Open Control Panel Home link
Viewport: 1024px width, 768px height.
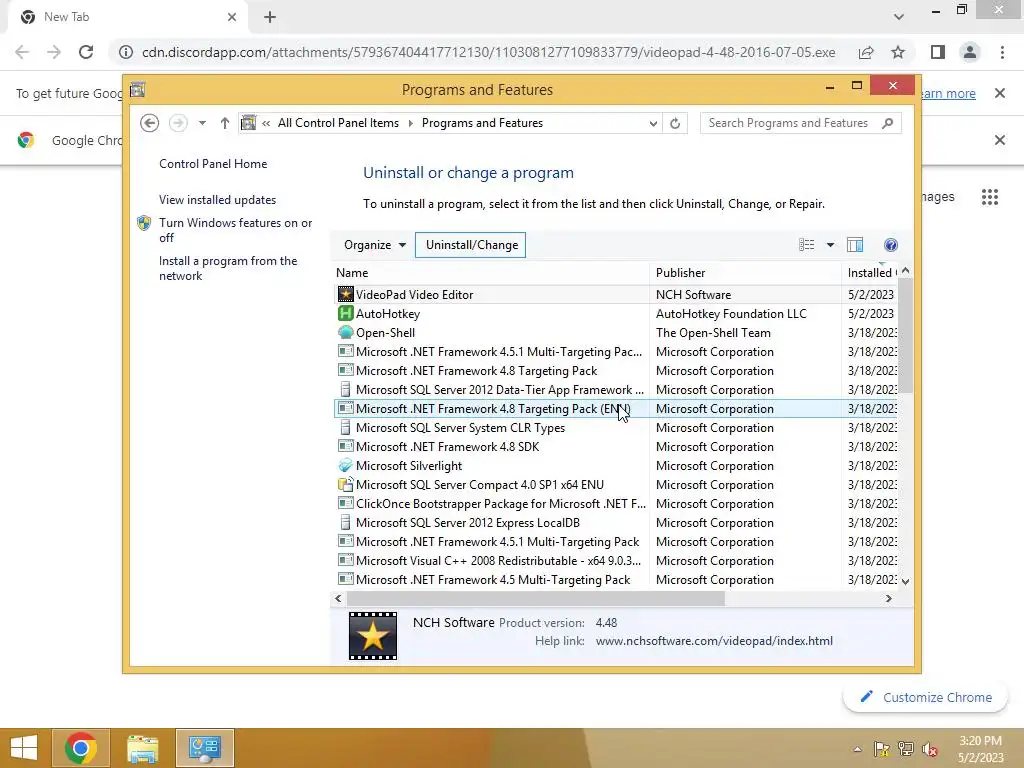click(213, 164)
